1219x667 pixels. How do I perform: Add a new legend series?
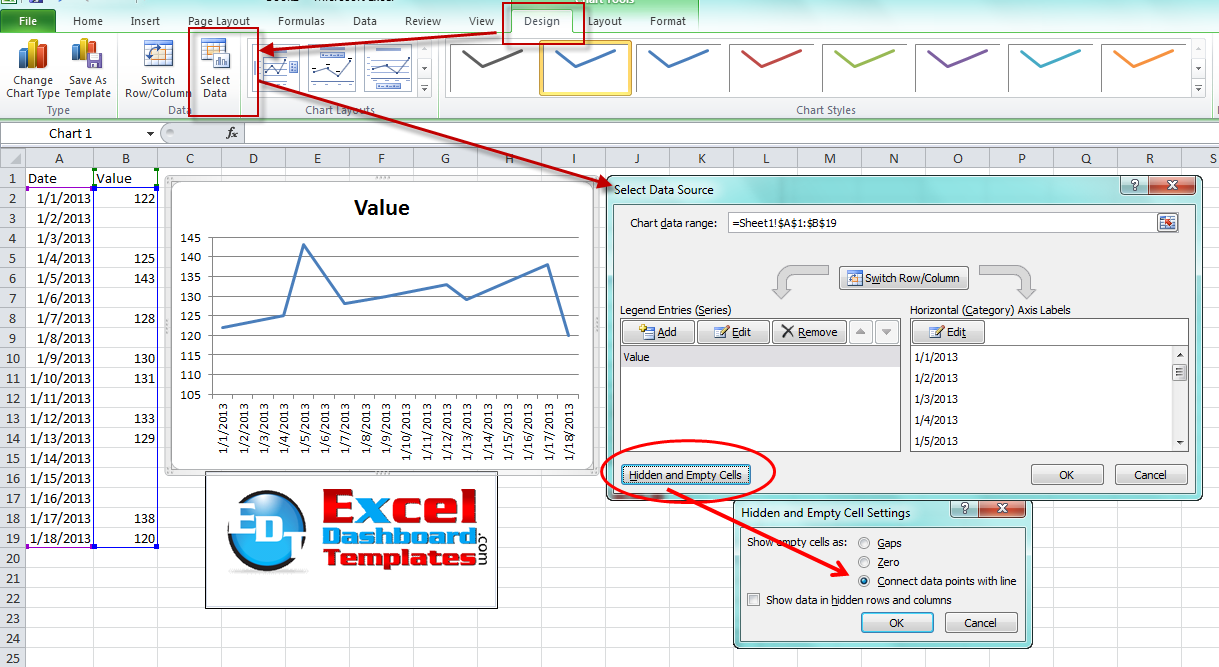657,332
